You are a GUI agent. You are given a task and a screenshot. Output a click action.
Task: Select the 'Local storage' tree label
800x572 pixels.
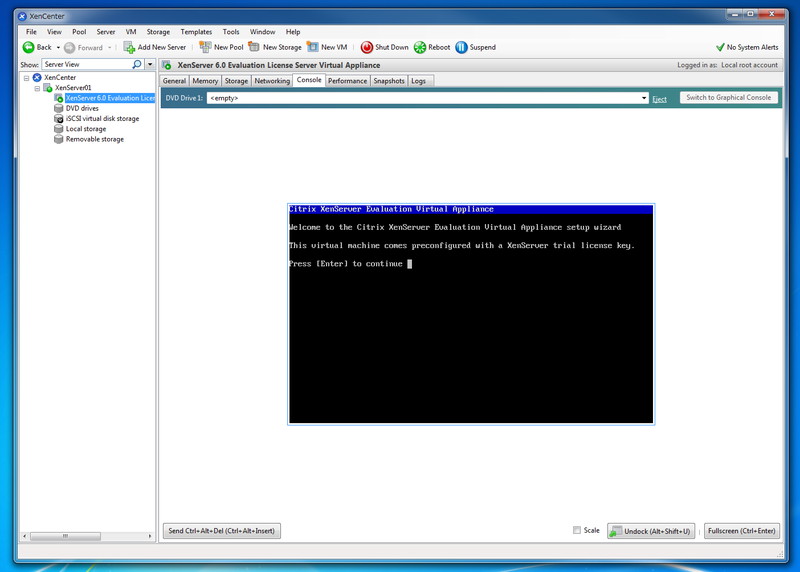pyautogui.click(x=86, y=129)
